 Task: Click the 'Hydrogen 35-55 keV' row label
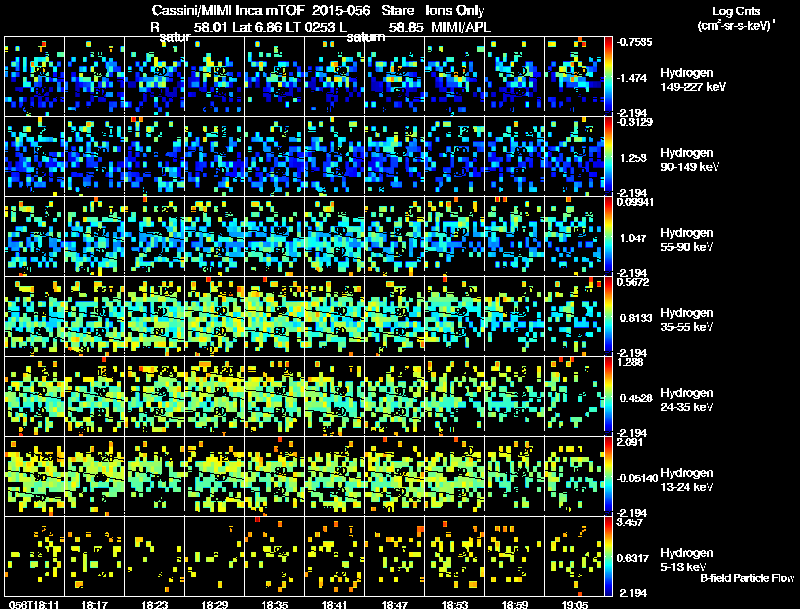[687, 320]
